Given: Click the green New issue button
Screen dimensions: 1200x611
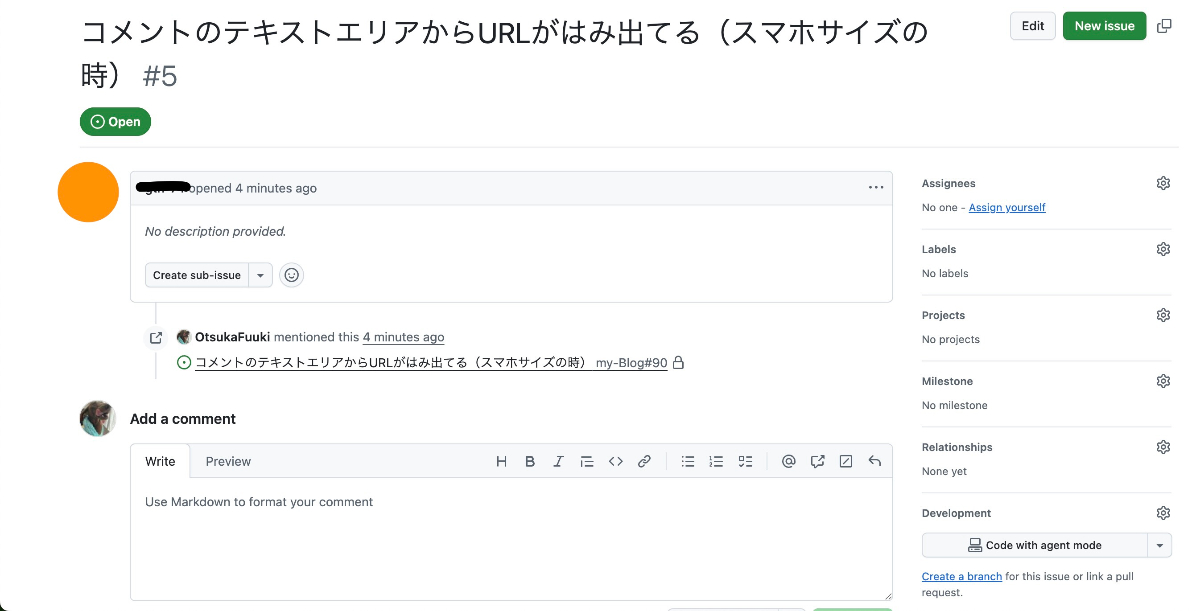Looking at the screenshot, I should point(1104,26).
